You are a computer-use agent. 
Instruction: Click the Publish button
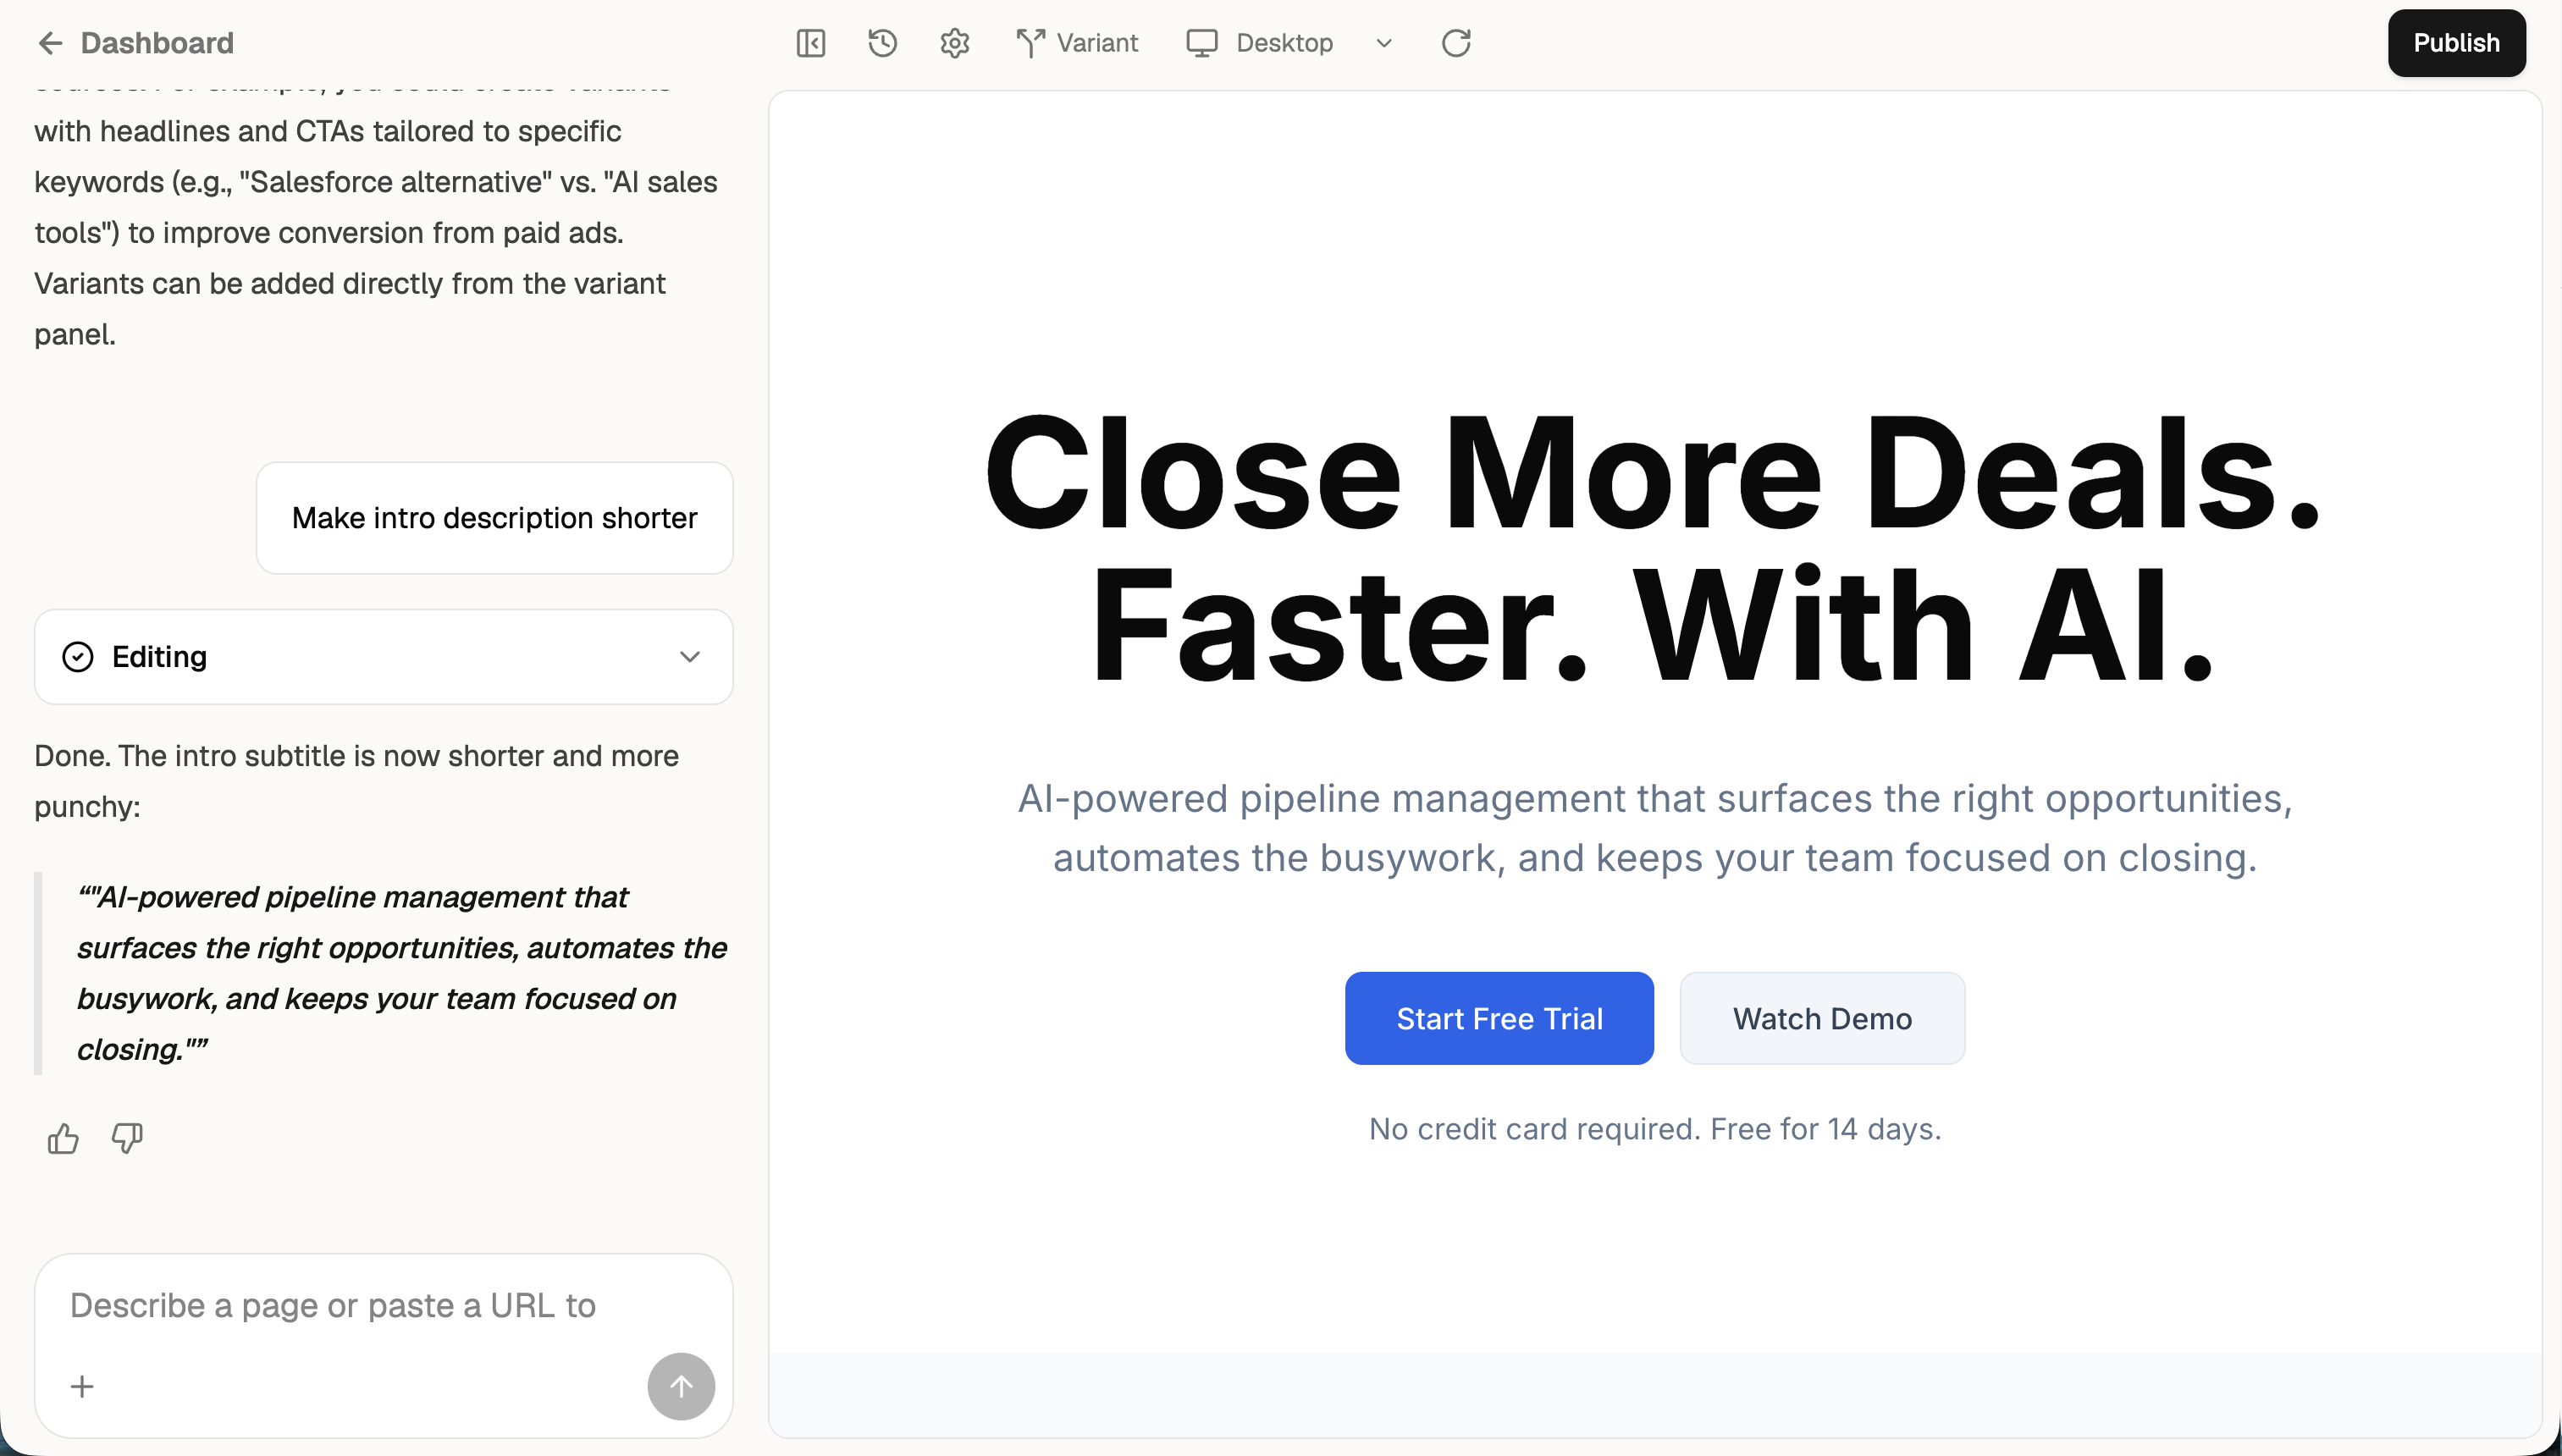click(2456, 43)
